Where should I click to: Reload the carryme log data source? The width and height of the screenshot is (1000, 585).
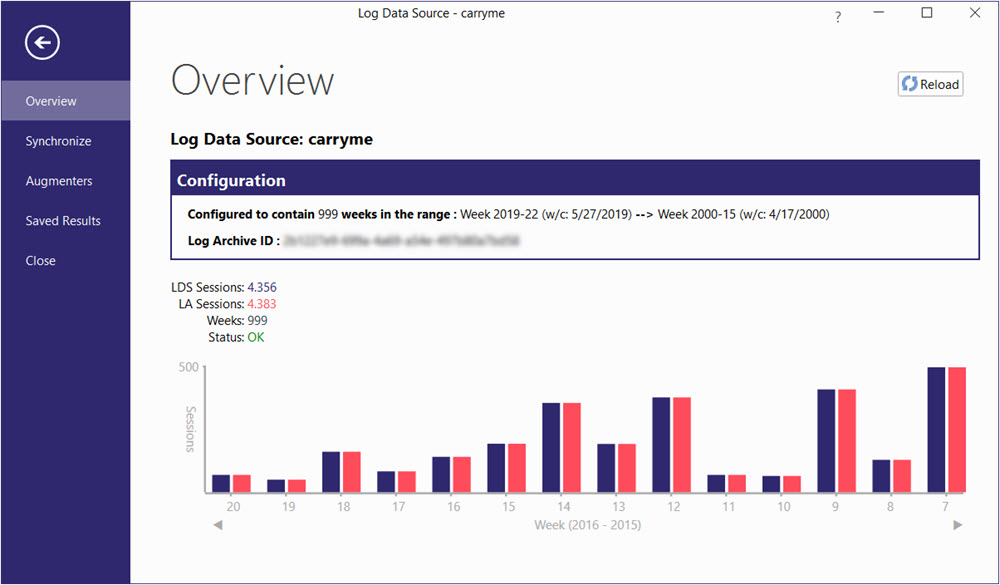930,84
